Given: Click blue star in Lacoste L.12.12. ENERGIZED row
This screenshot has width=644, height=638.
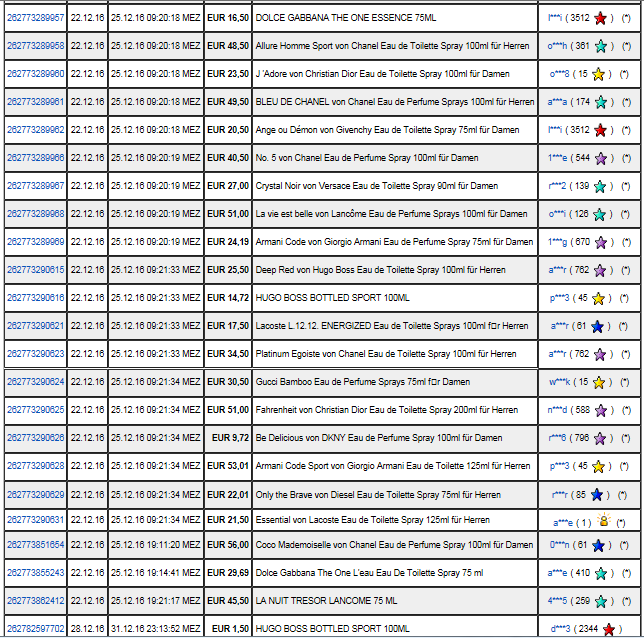Looking at the screenshot, I should [597, 326].
